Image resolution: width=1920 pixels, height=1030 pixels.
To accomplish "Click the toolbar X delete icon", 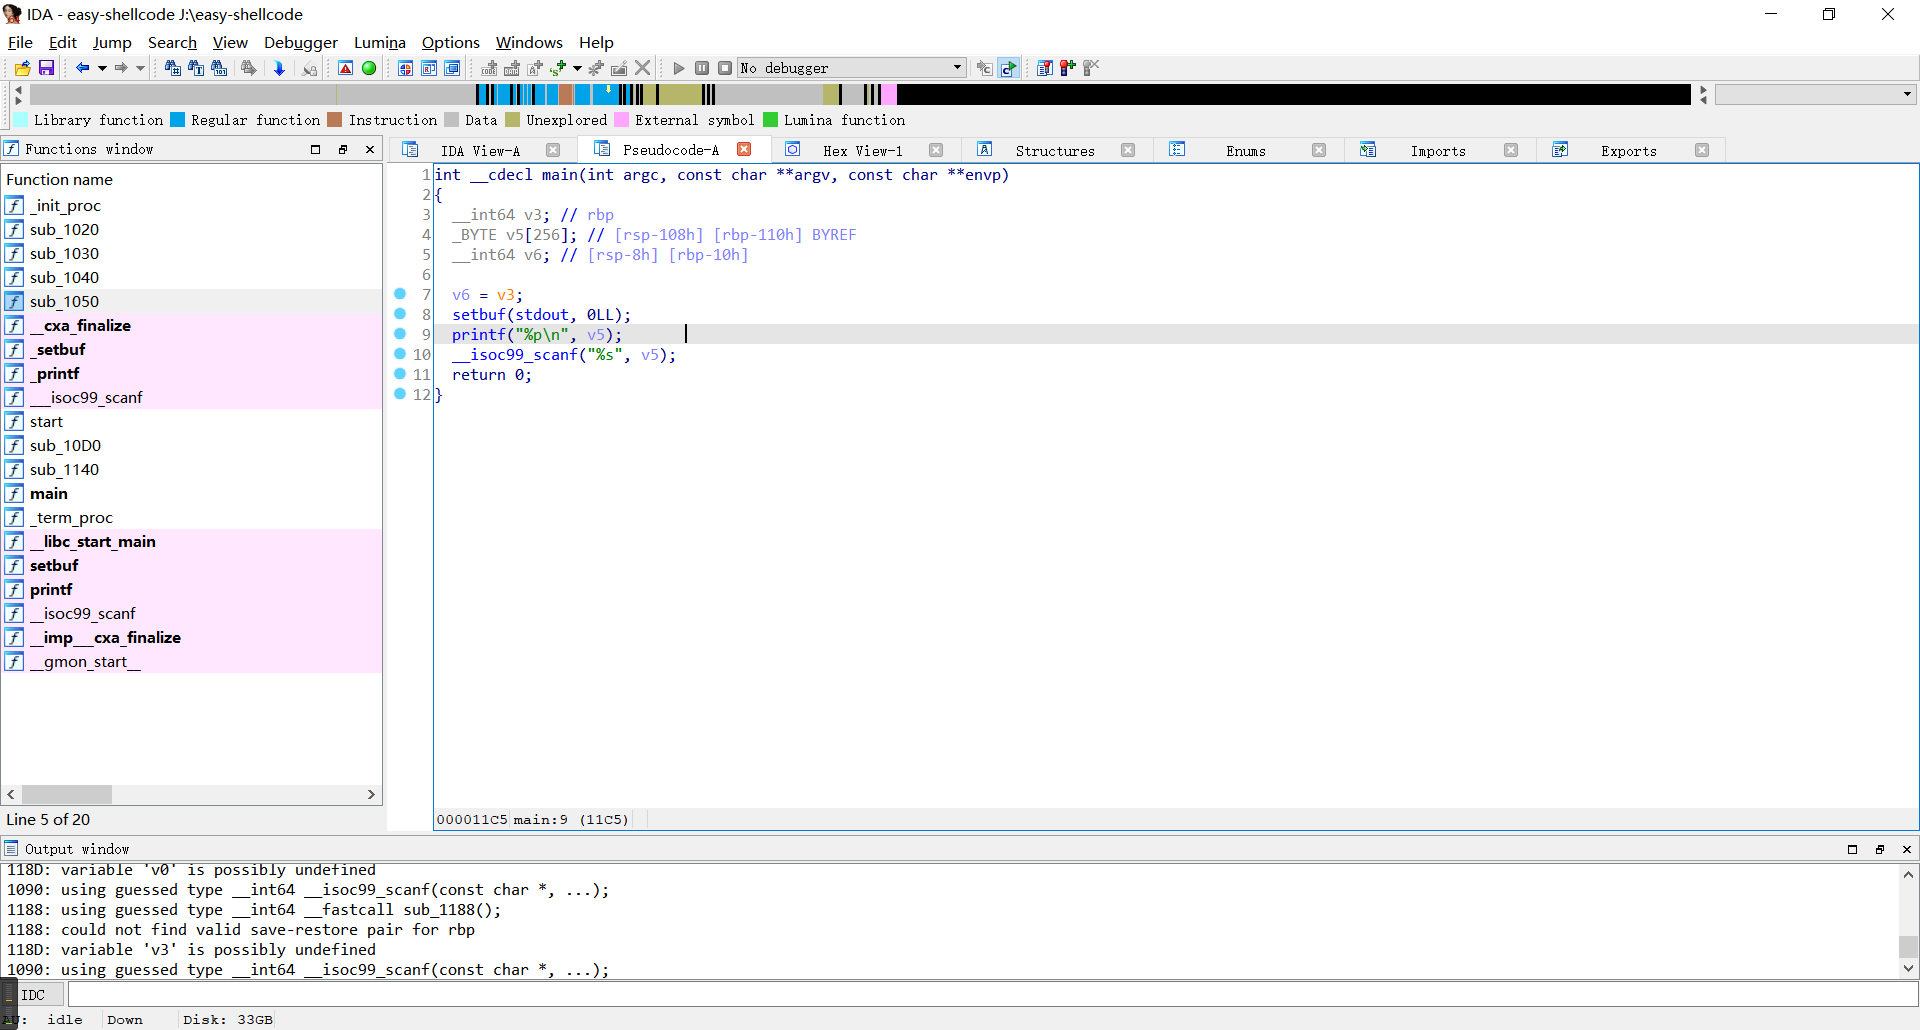I will 643,68.
